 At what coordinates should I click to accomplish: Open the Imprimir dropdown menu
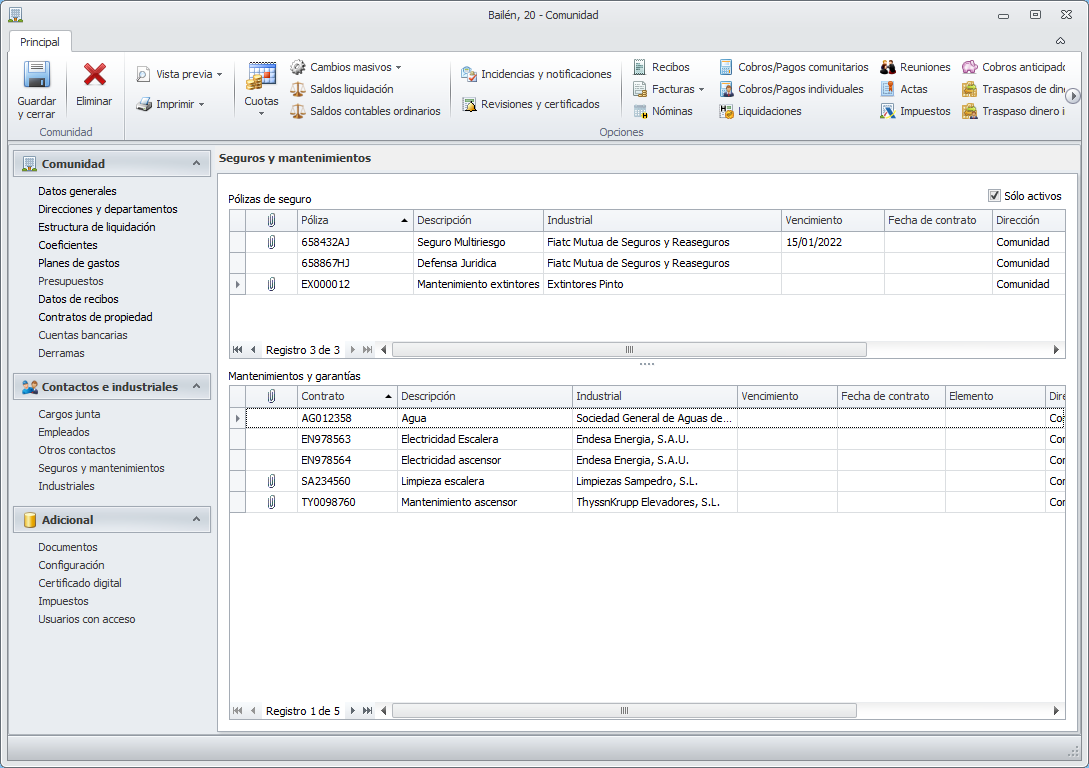201,104
